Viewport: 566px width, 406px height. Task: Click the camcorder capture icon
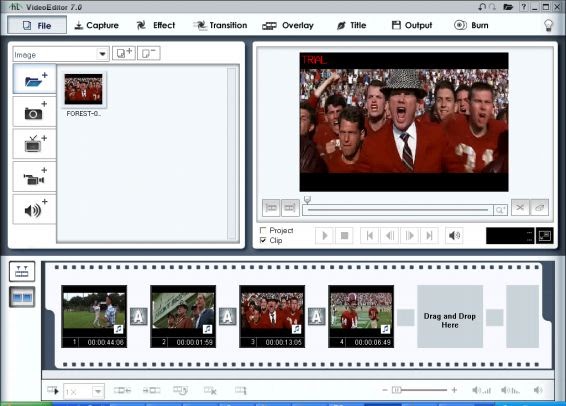[x=35, y=176]
